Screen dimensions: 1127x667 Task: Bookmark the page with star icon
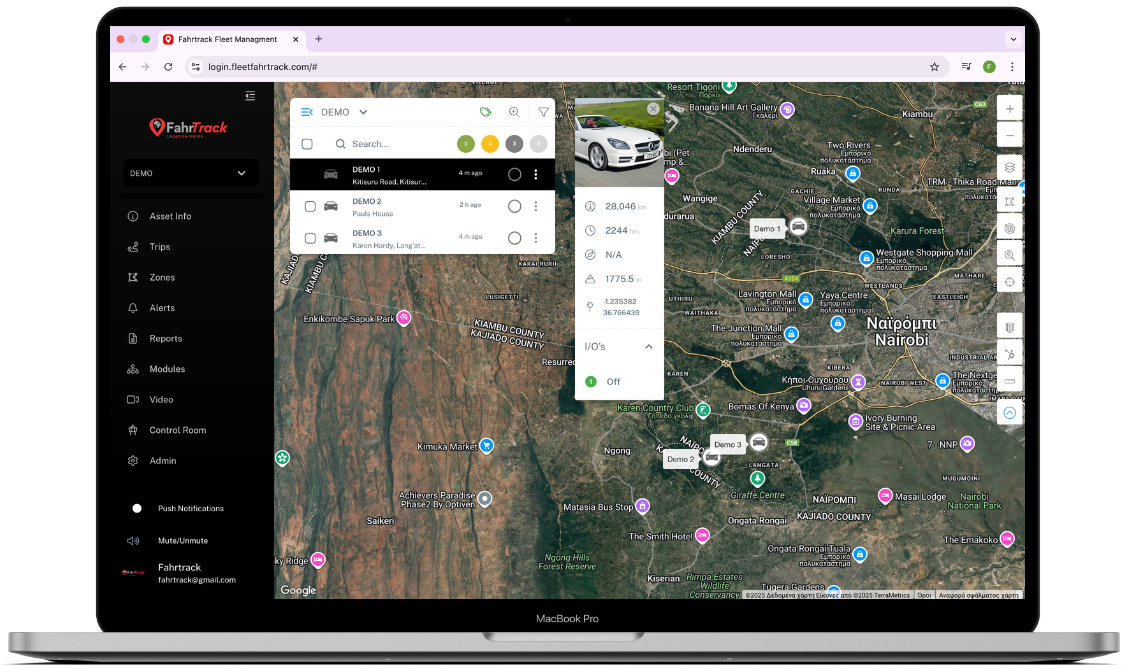934,67
